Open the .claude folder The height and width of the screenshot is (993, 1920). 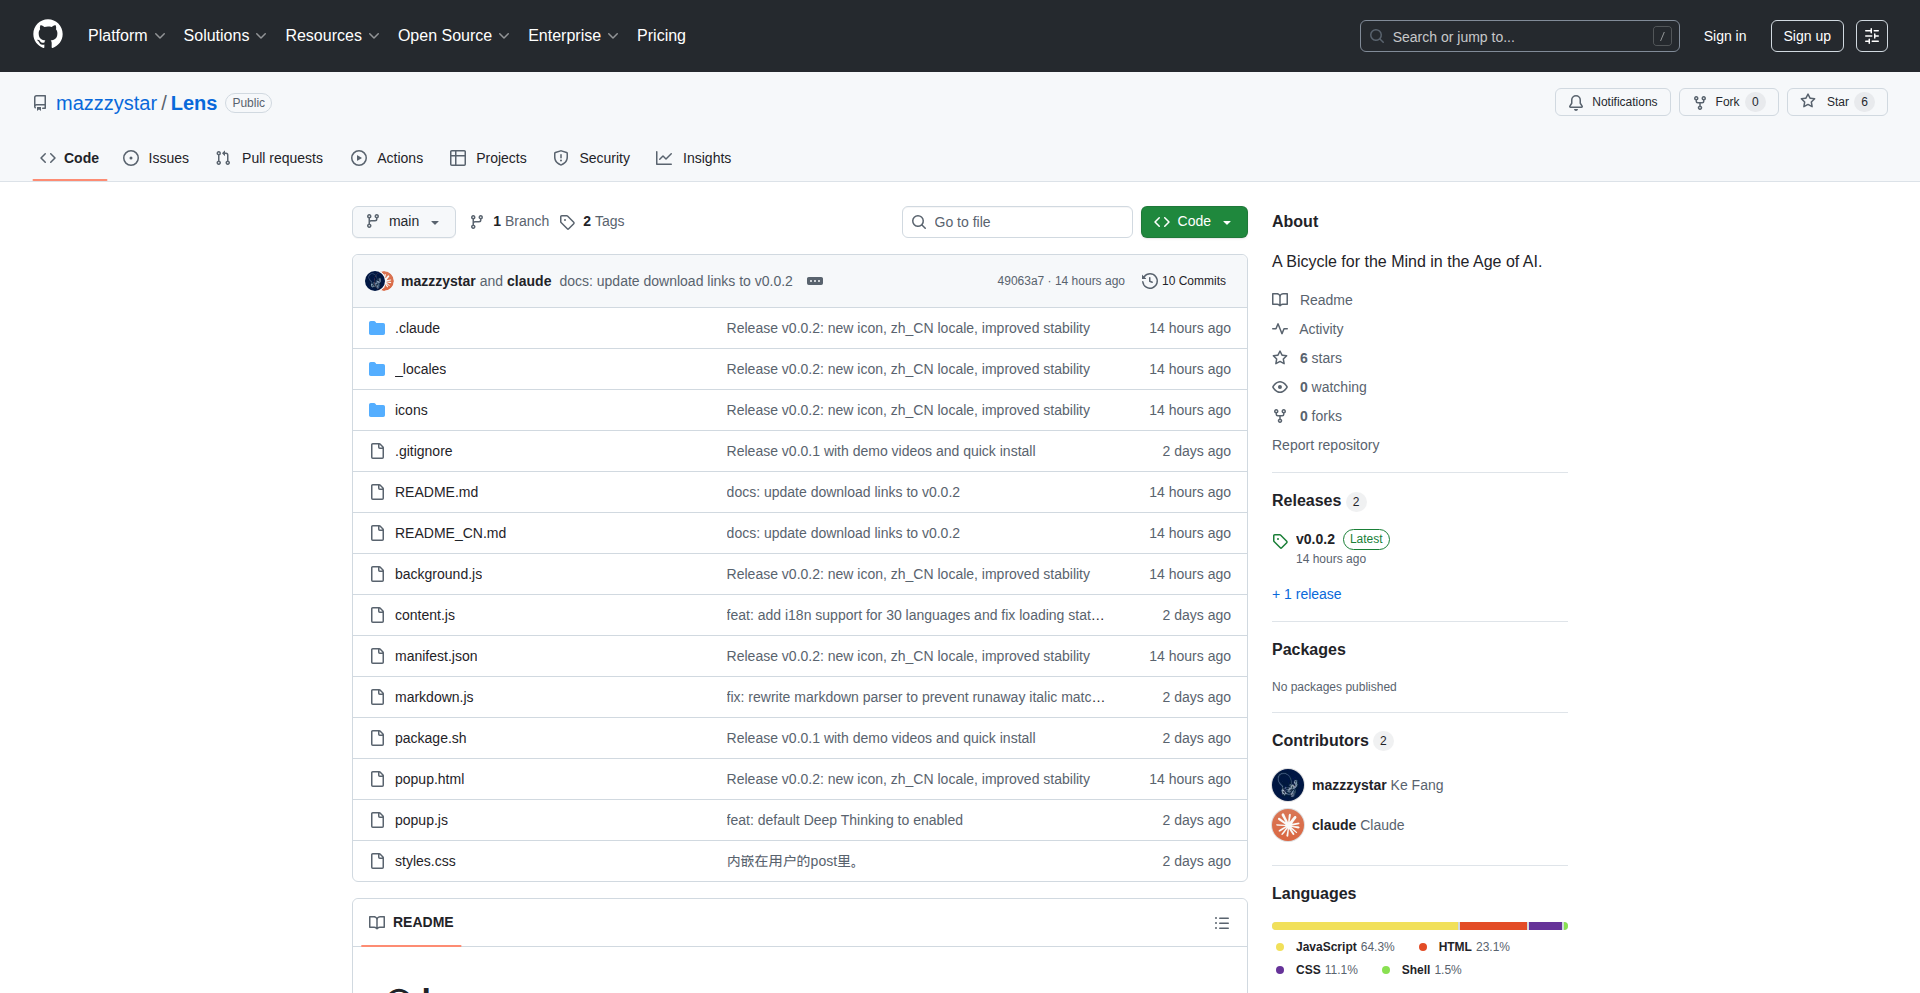pyautogui.click(x=417, y=328)
